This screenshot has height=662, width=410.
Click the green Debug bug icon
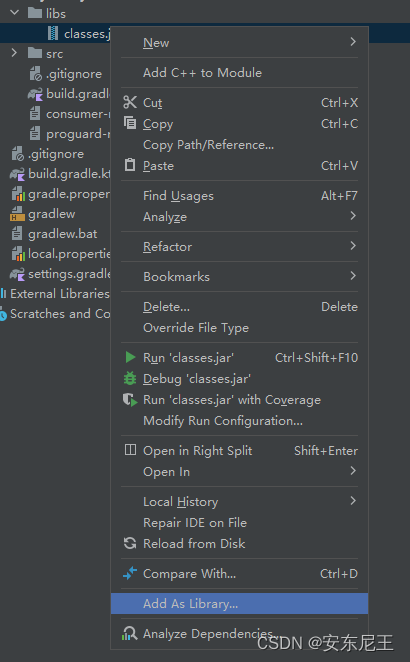tap(130, 378)
